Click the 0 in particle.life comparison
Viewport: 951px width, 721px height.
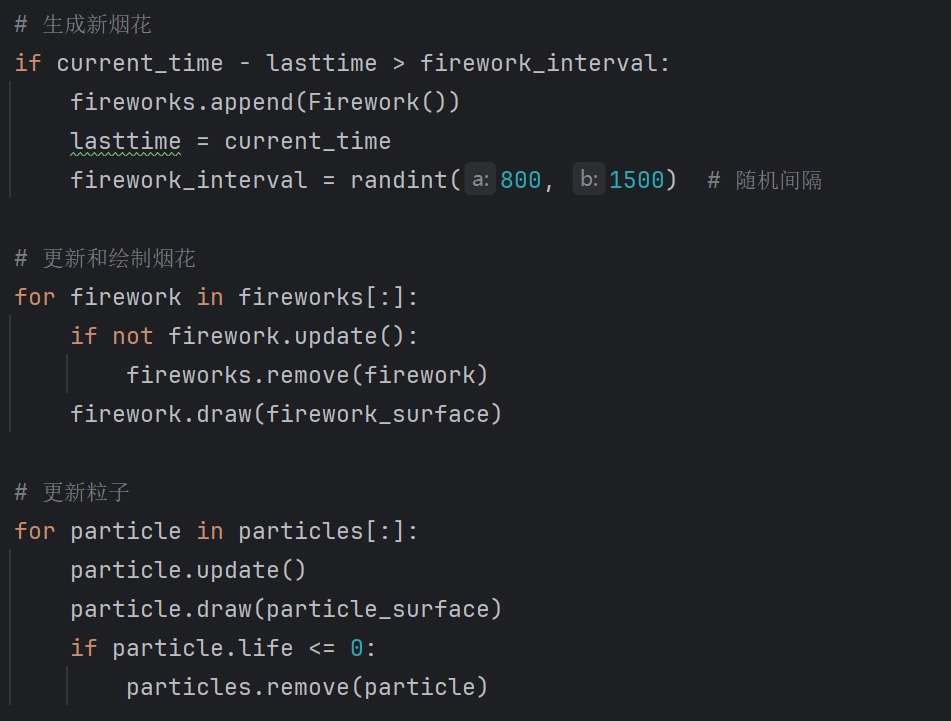click(356, 648)
